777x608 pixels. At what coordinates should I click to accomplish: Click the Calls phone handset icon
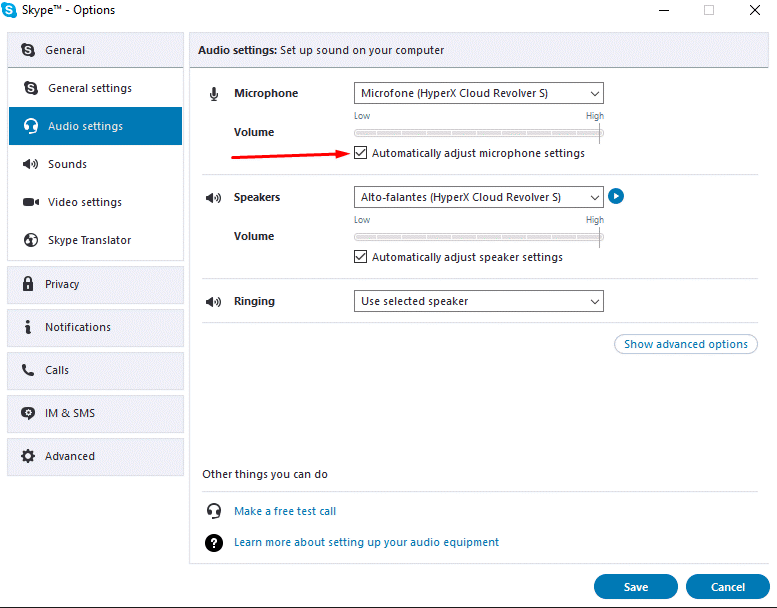point(28,370)
